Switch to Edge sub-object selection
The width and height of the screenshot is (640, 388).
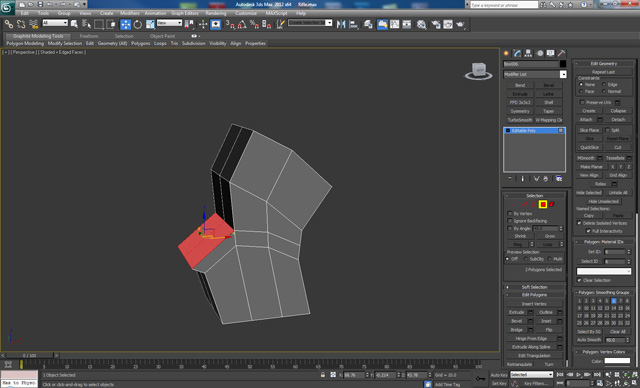[524, 204]
